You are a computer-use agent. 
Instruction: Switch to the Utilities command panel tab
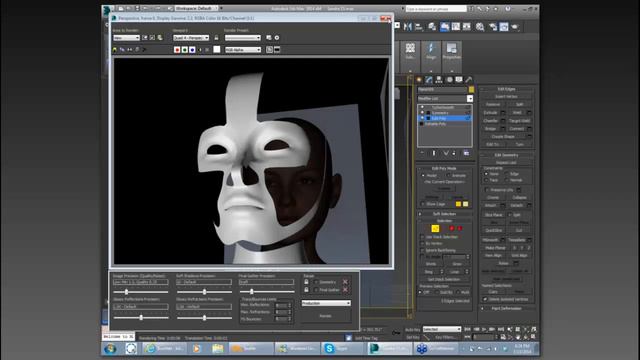(469, 80)
